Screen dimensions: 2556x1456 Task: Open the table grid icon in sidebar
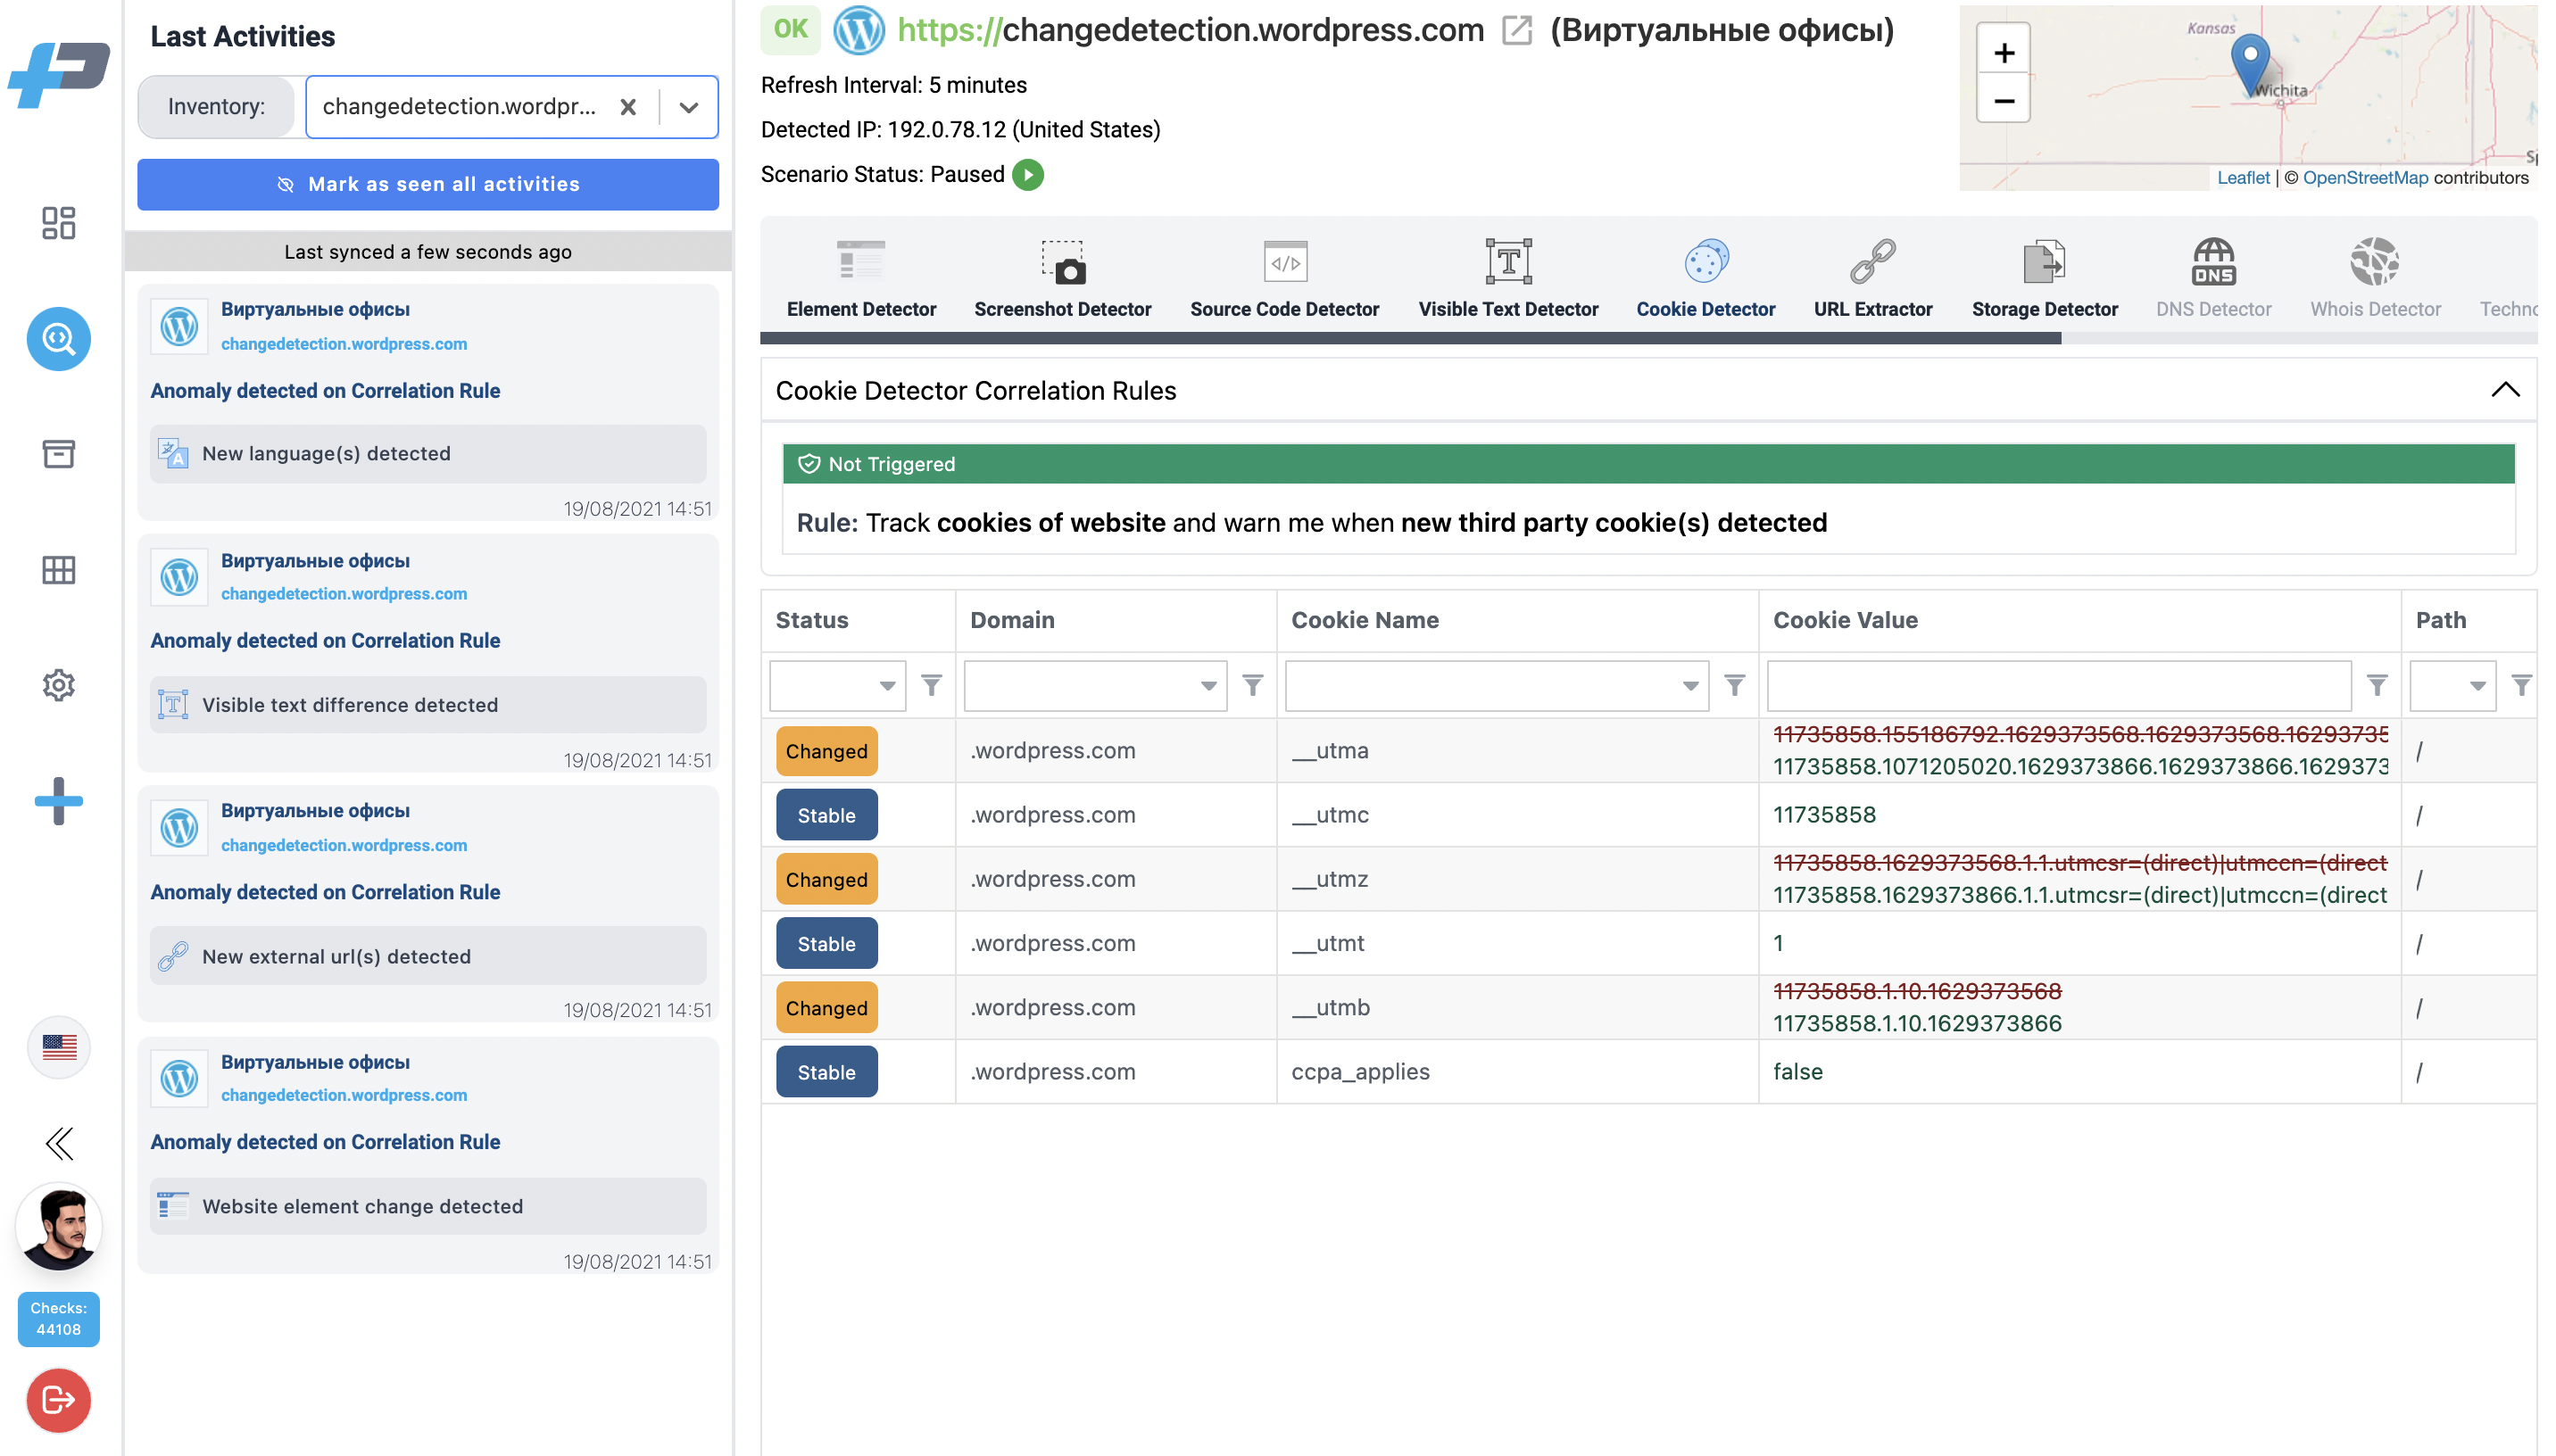(58, 569)
